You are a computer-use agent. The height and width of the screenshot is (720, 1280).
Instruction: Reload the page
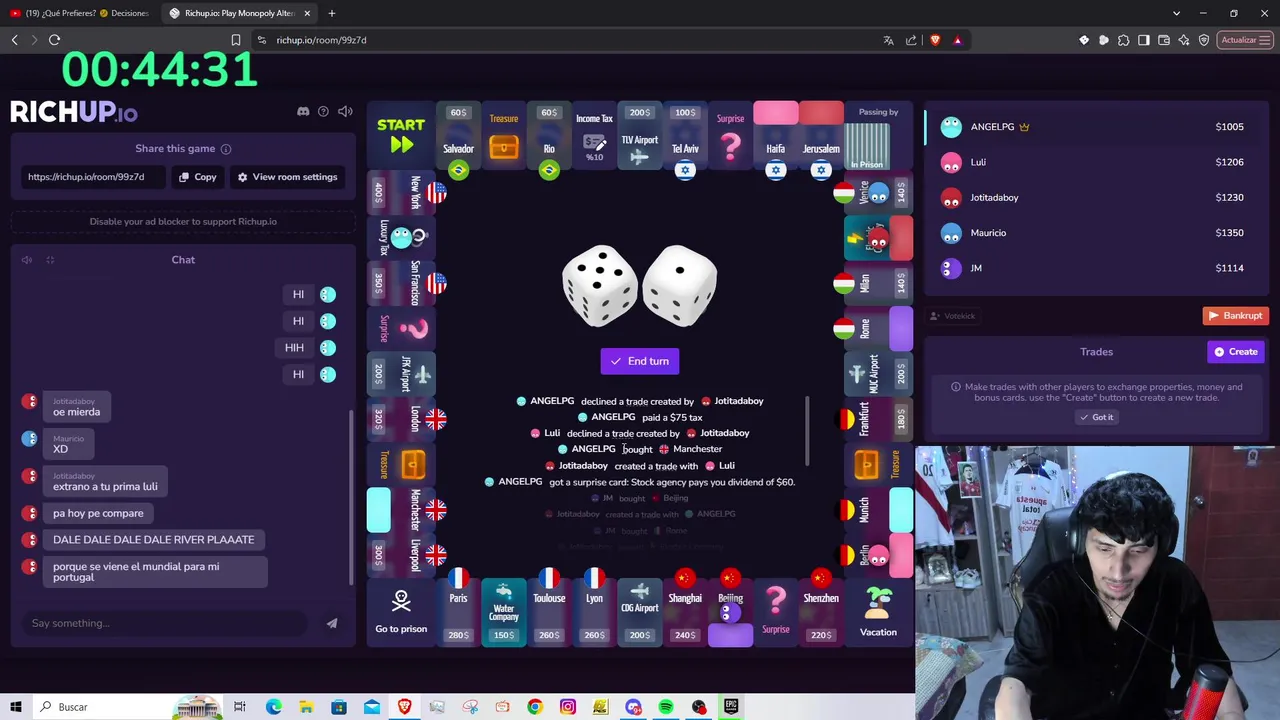54,40
